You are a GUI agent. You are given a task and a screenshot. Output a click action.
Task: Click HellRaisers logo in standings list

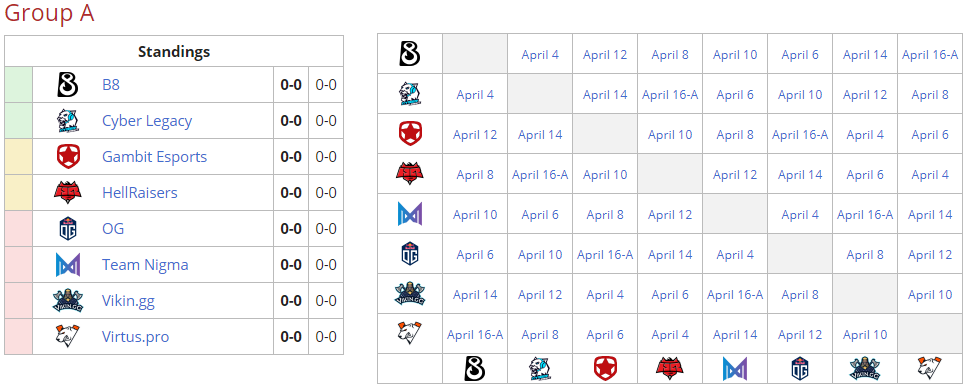[67, 193]
